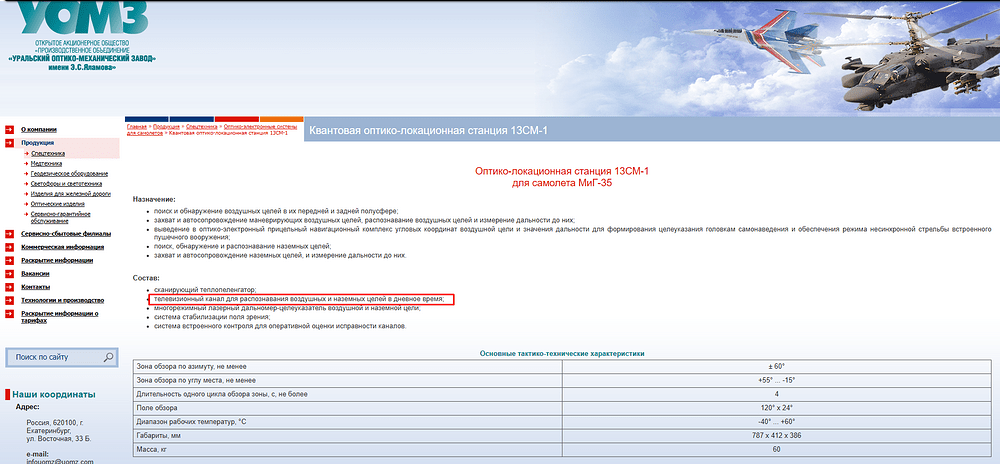Click the телевизионный канал list item
The image size is (1000, 464).
298,299
